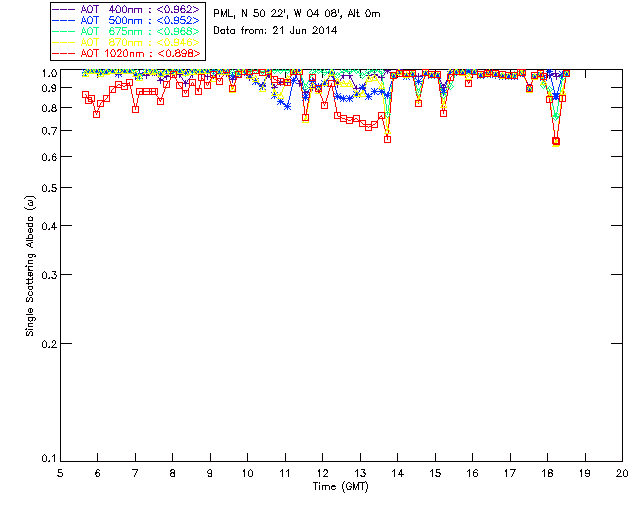Click the 0.3 y-axis tick label
The height and width of the screenshot is (512, 640).
[49, 275]
